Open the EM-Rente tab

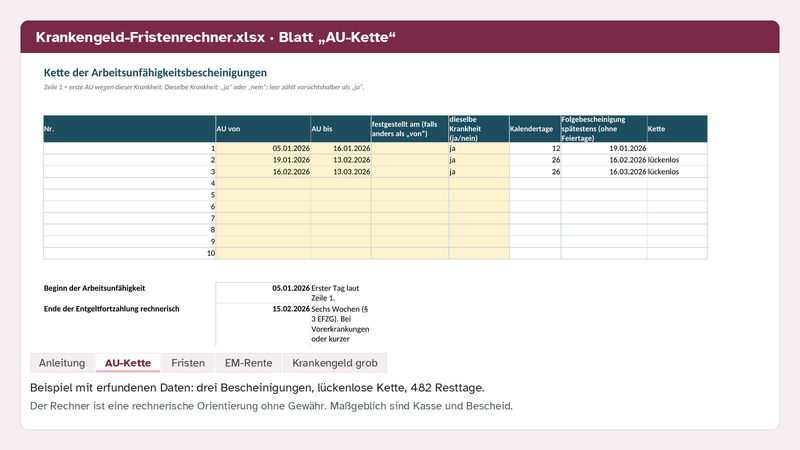coord(248,363)
